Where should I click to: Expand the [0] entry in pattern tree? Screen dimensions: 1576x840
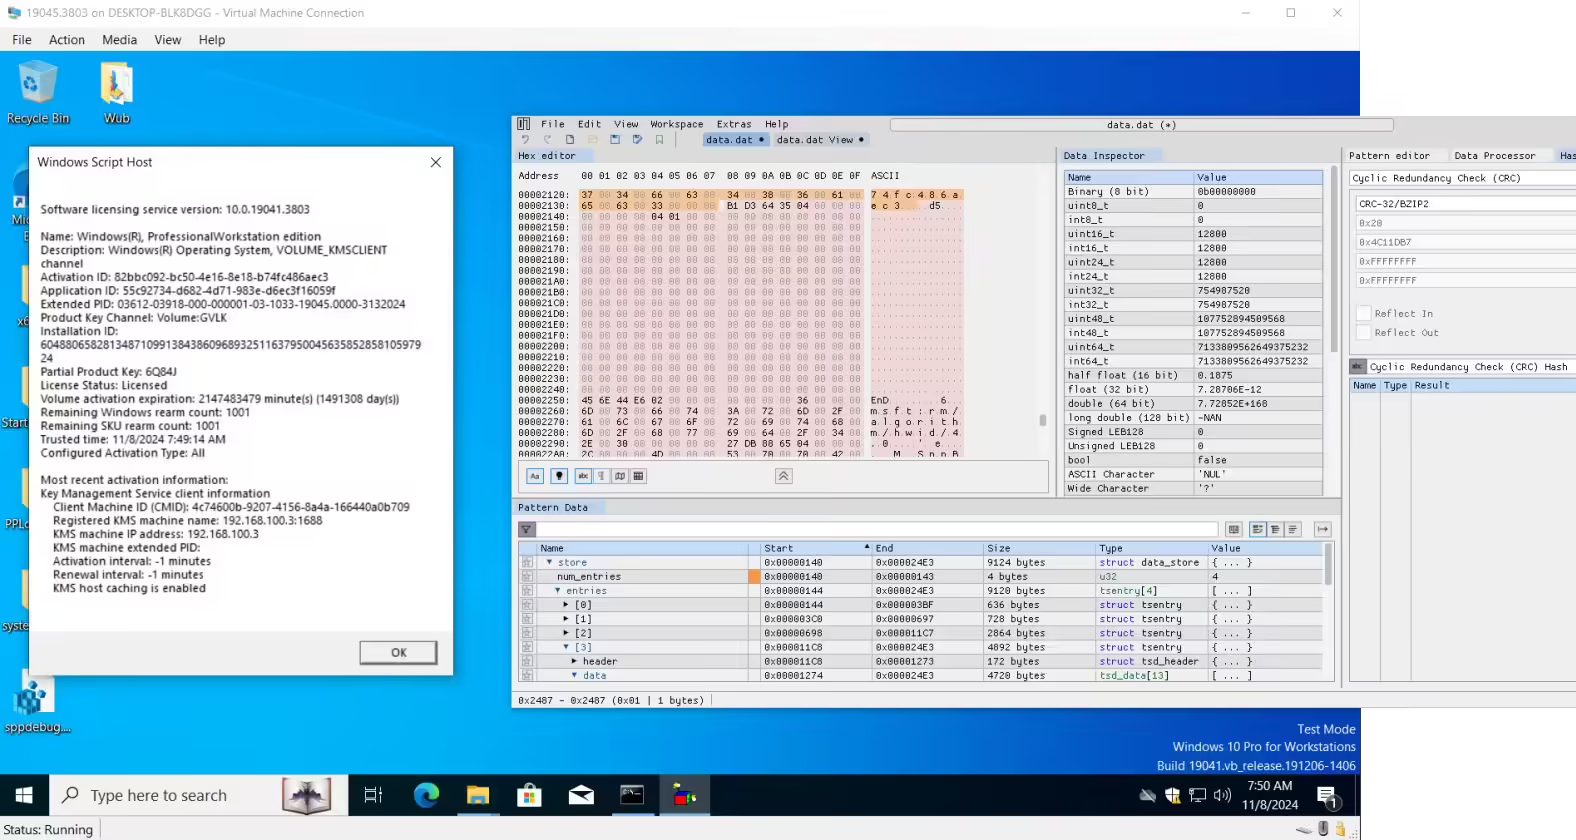tap(566, 605)
